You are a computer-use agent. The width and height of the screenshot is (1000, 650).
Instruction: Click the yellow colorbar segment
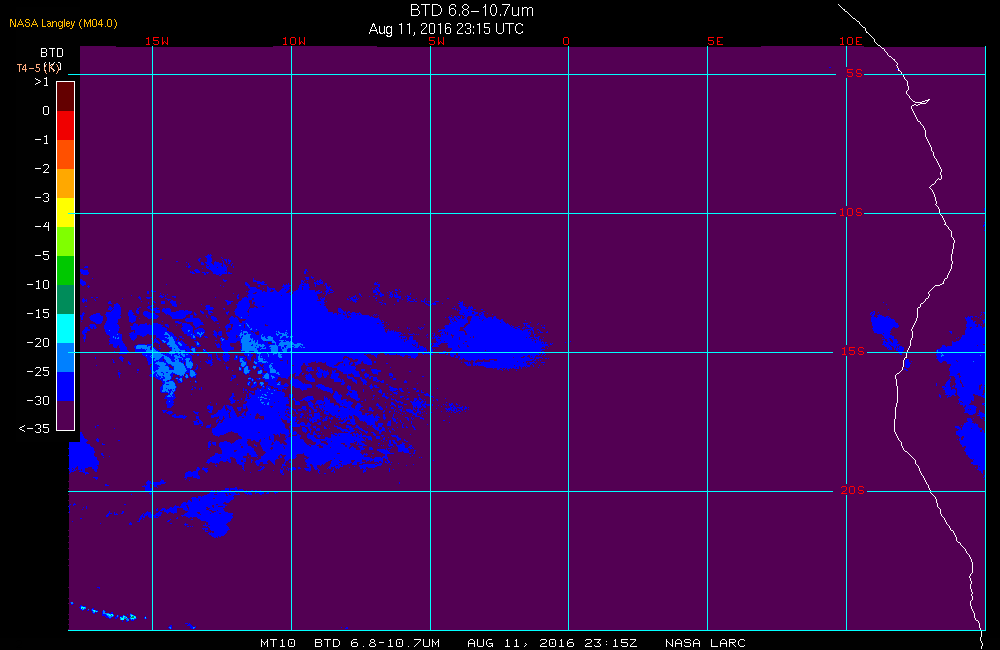(66, 212)
